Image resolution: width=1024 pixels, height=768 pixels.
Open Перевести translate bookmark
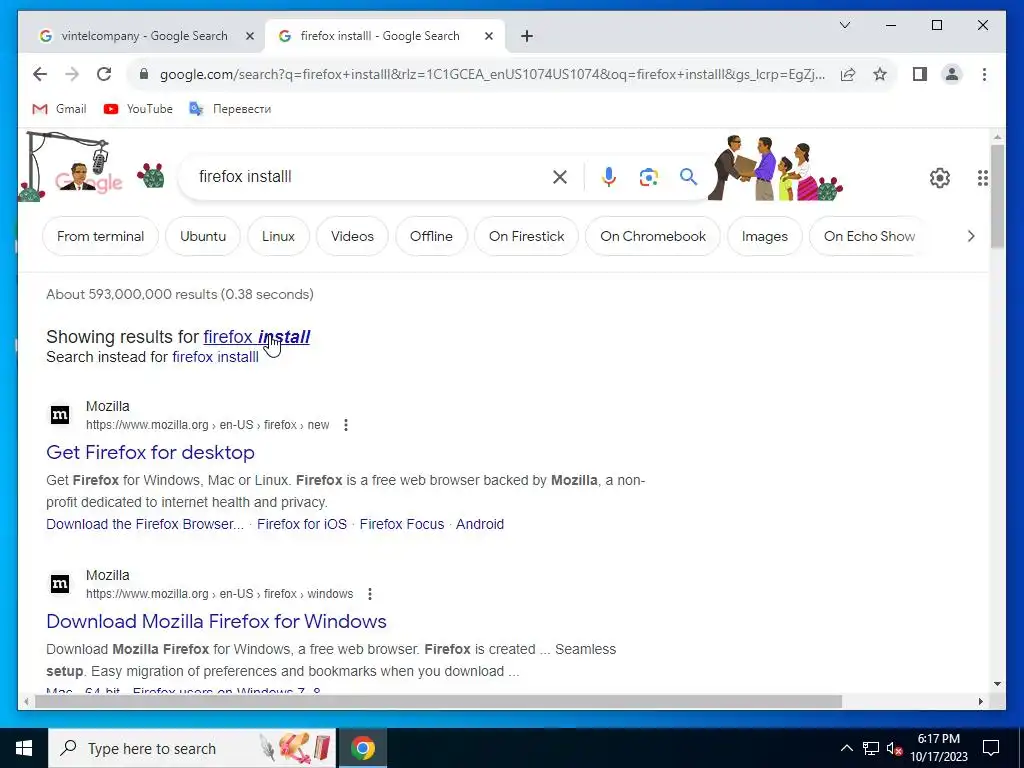click(x=230, y=109)
